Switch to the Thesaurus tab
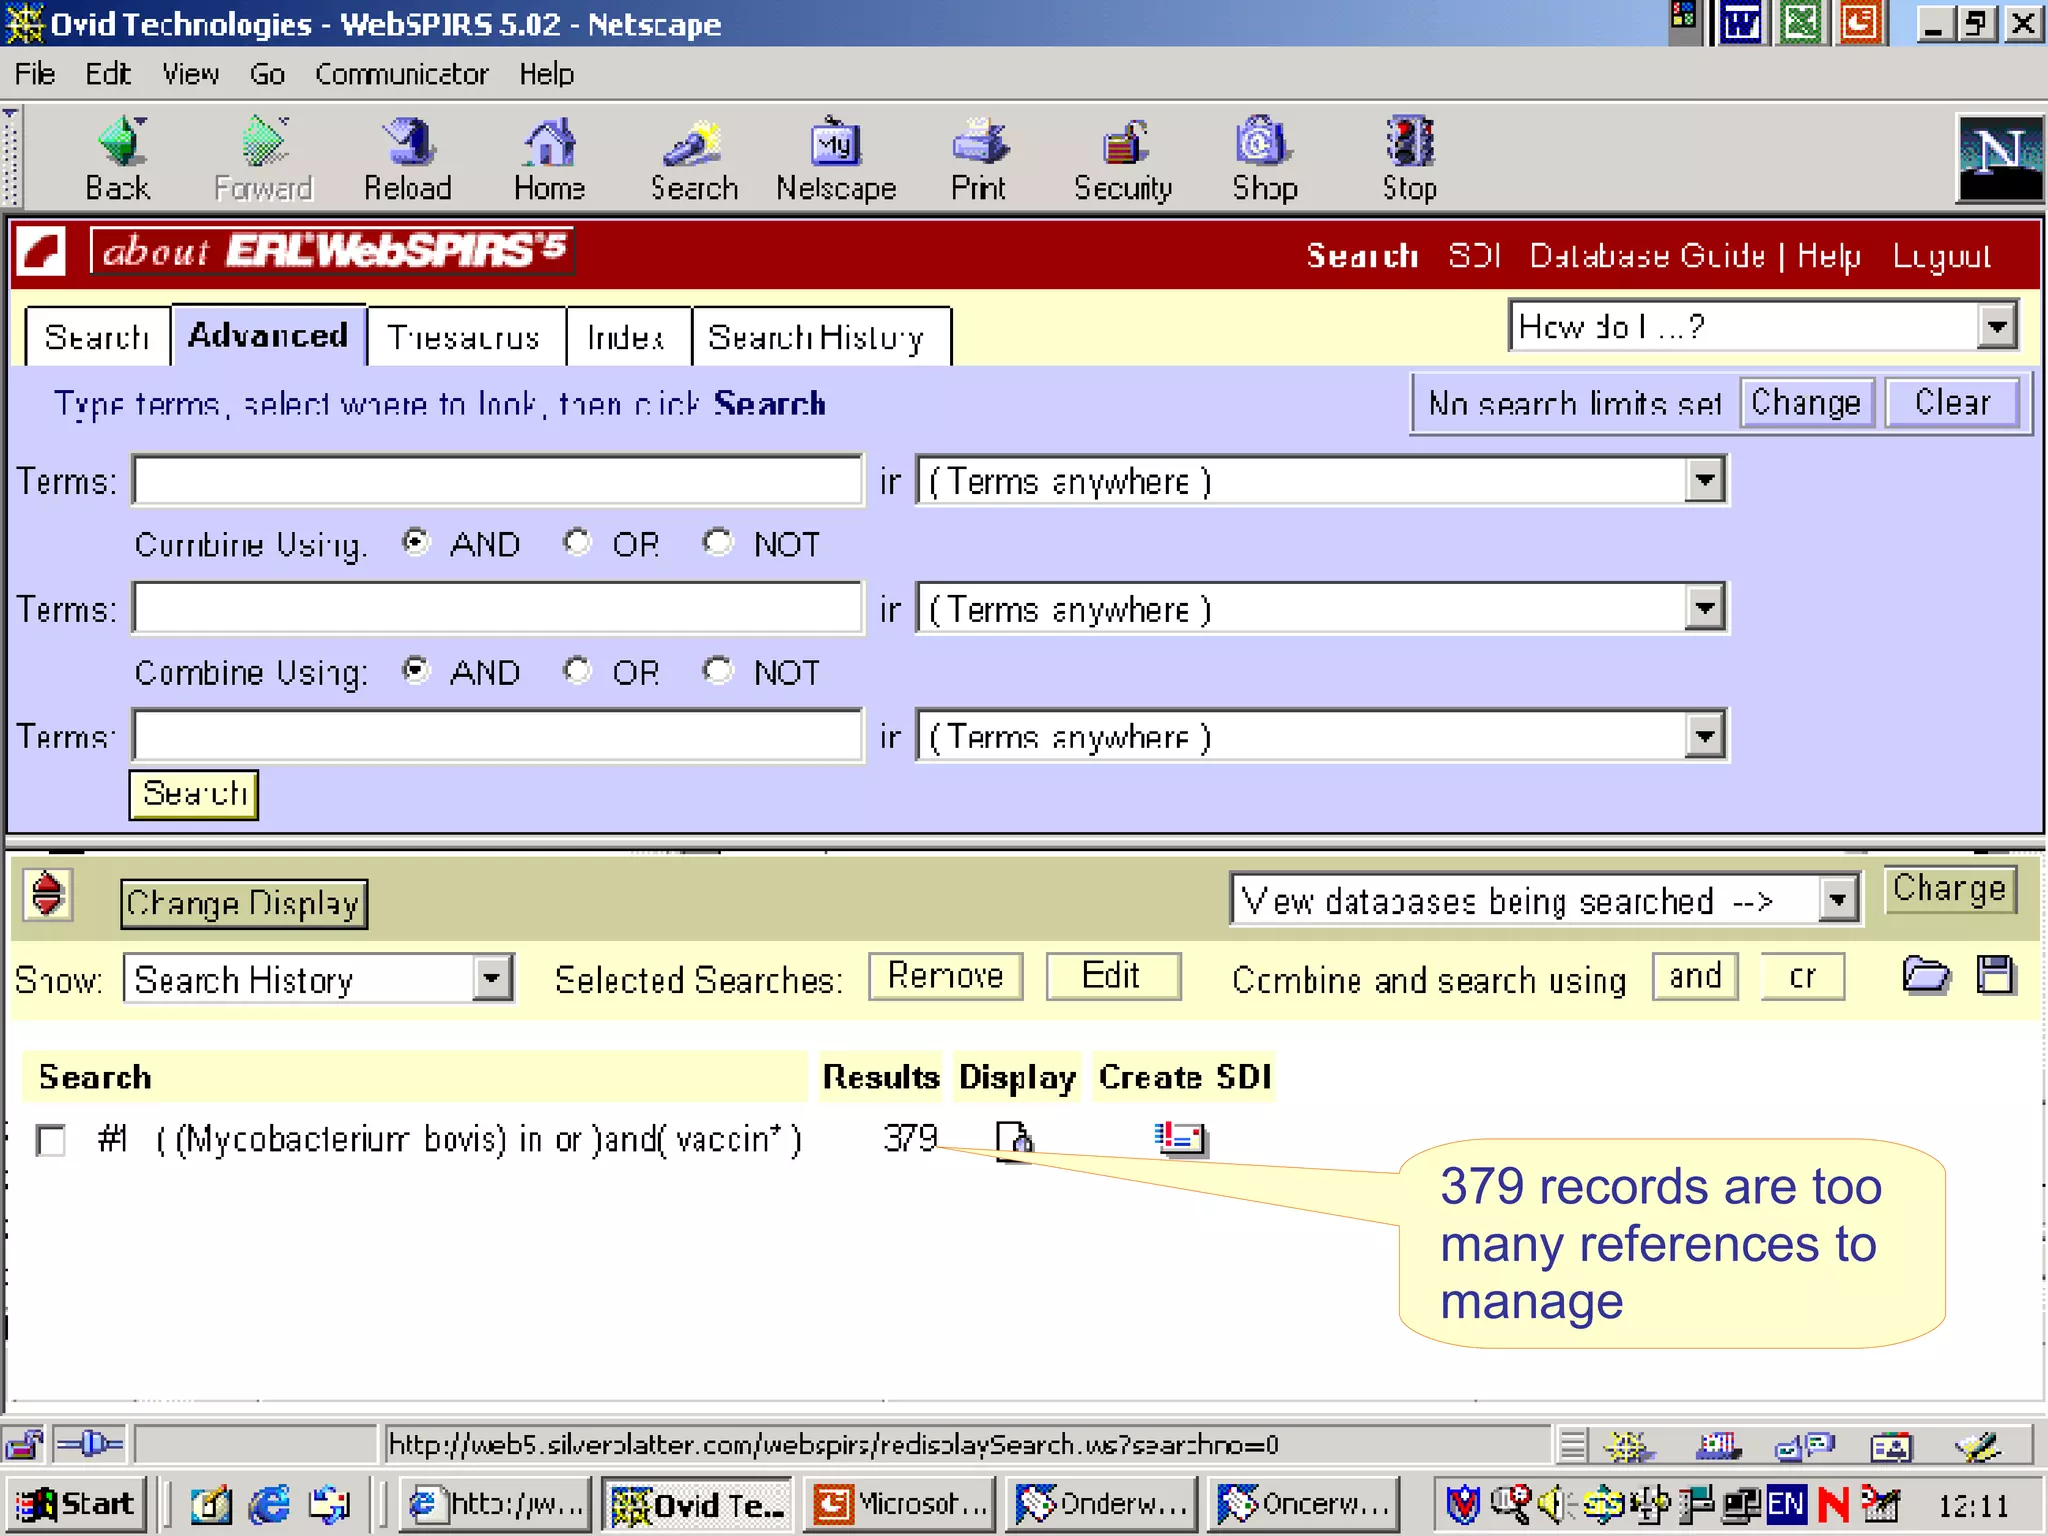The width and height of the screenshot is (2048, 1536). tap(464, 336)
